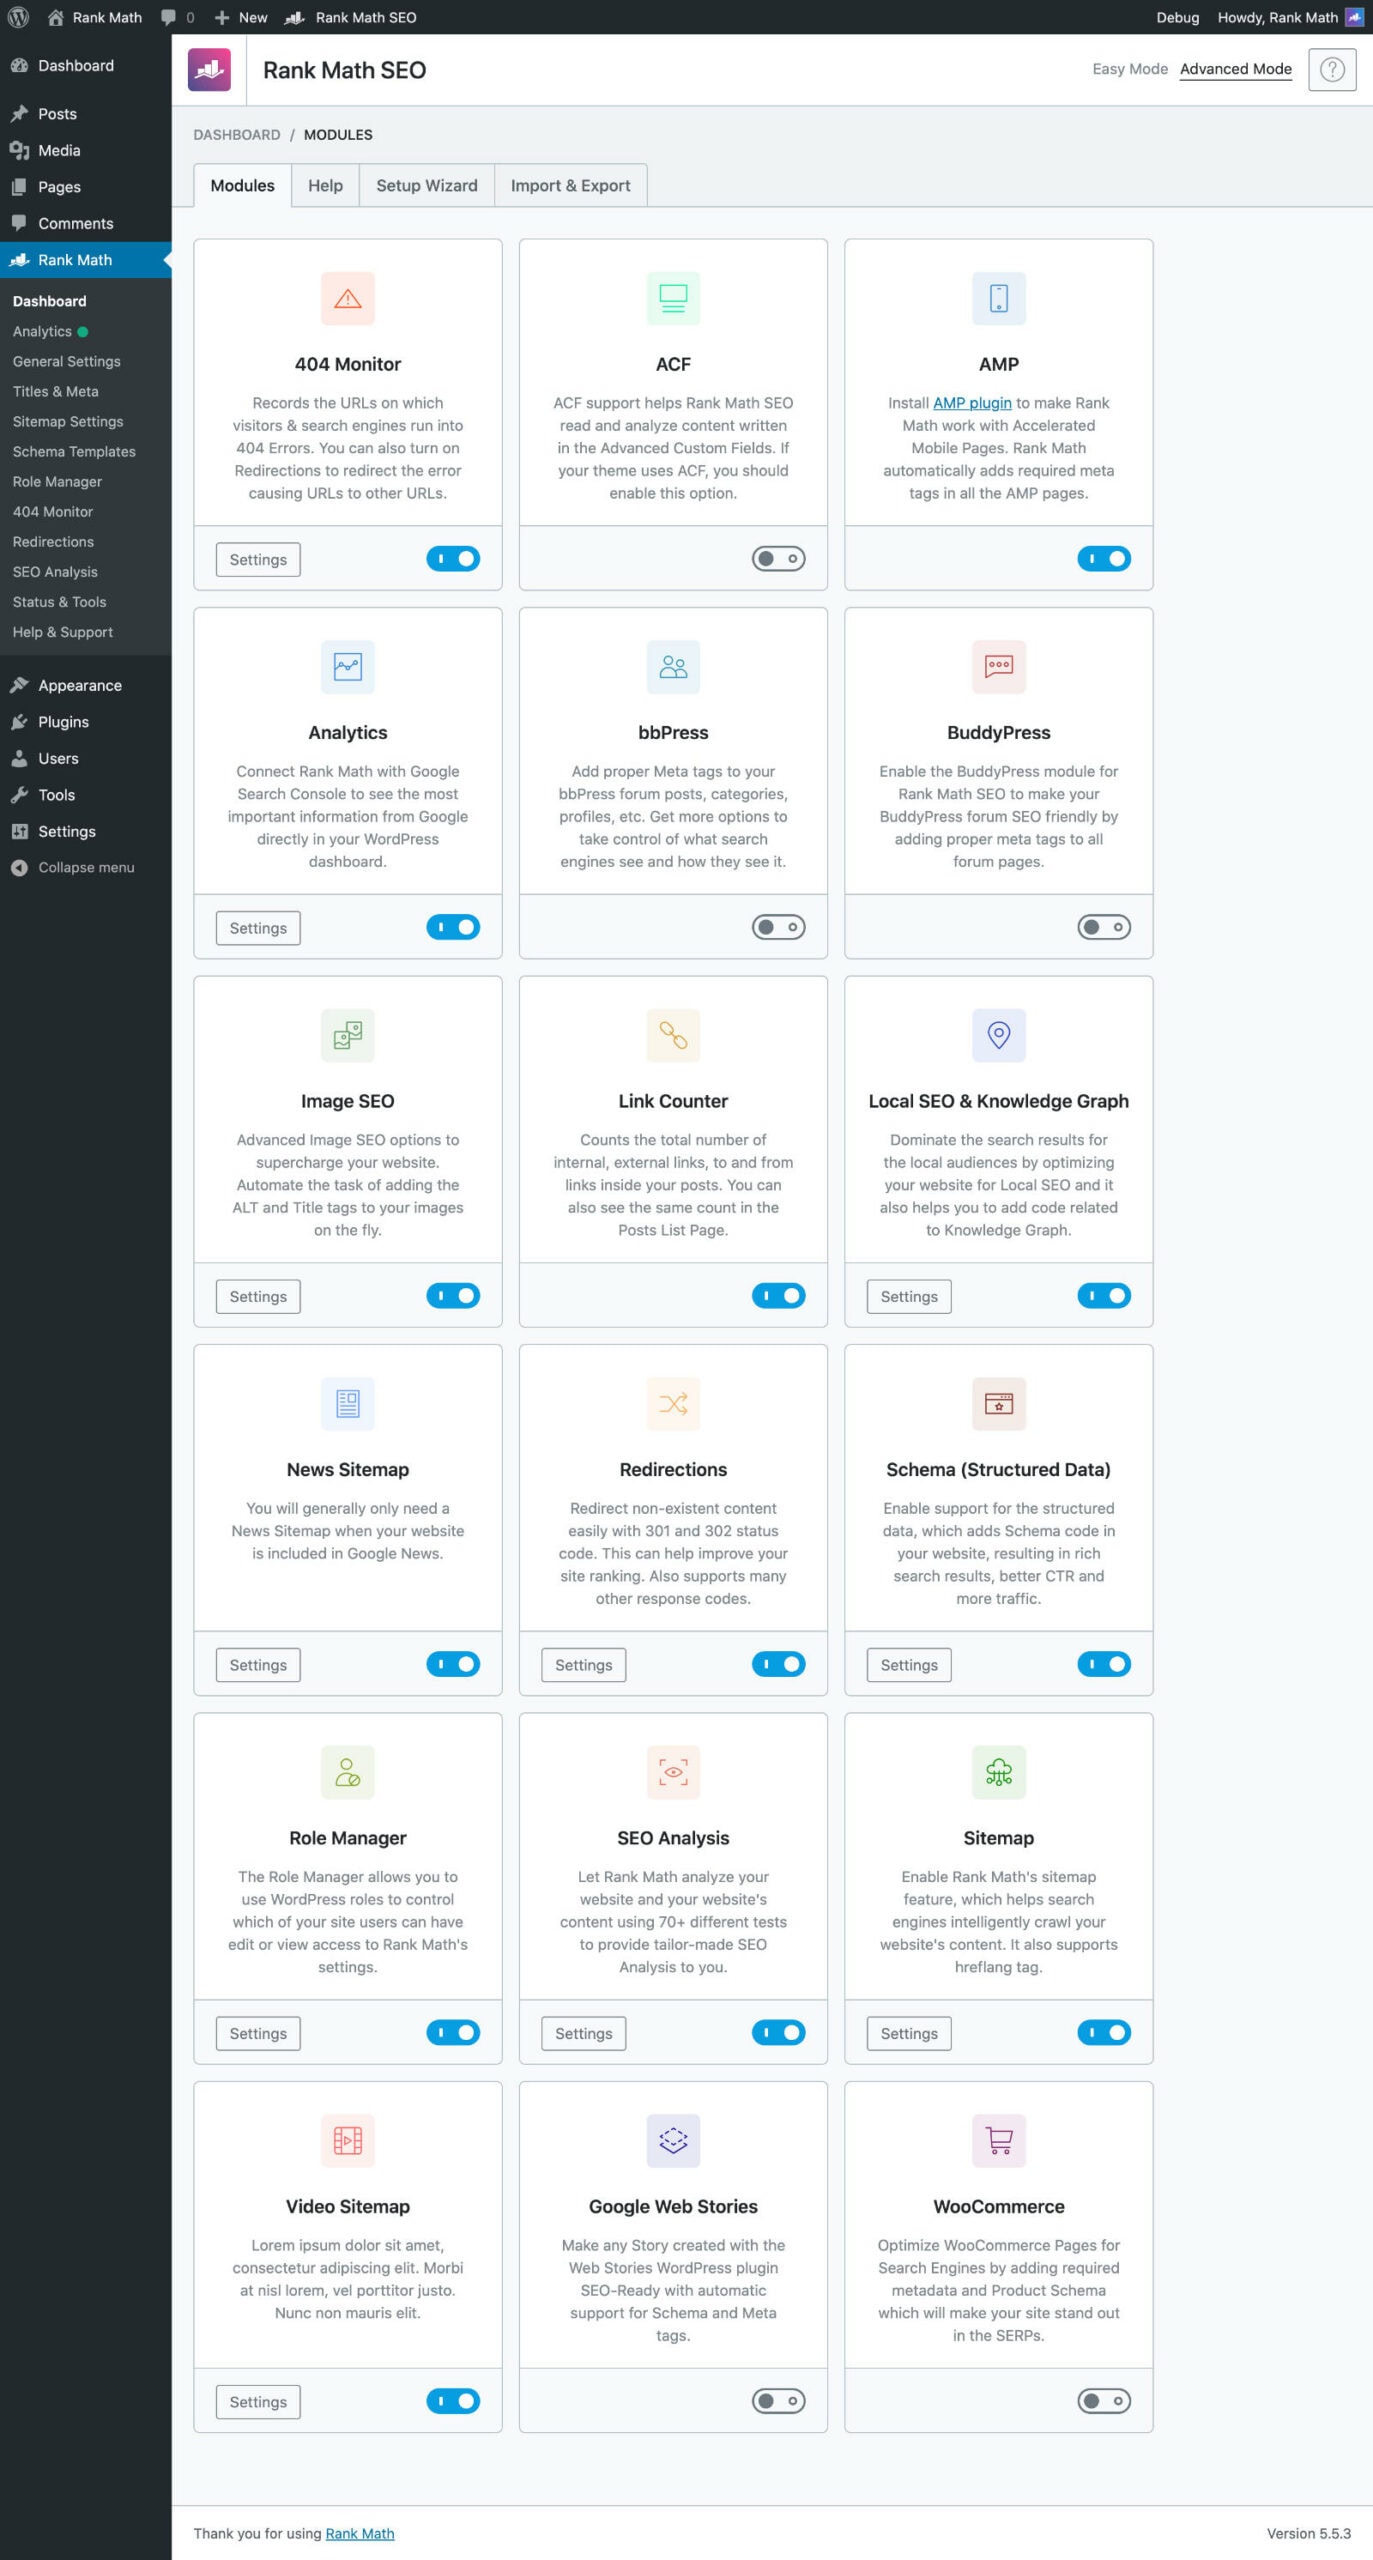This screenshot has width=1373, height=2560.
Task: Switch to Easy Mode
Action: (x=1129, y=69)
